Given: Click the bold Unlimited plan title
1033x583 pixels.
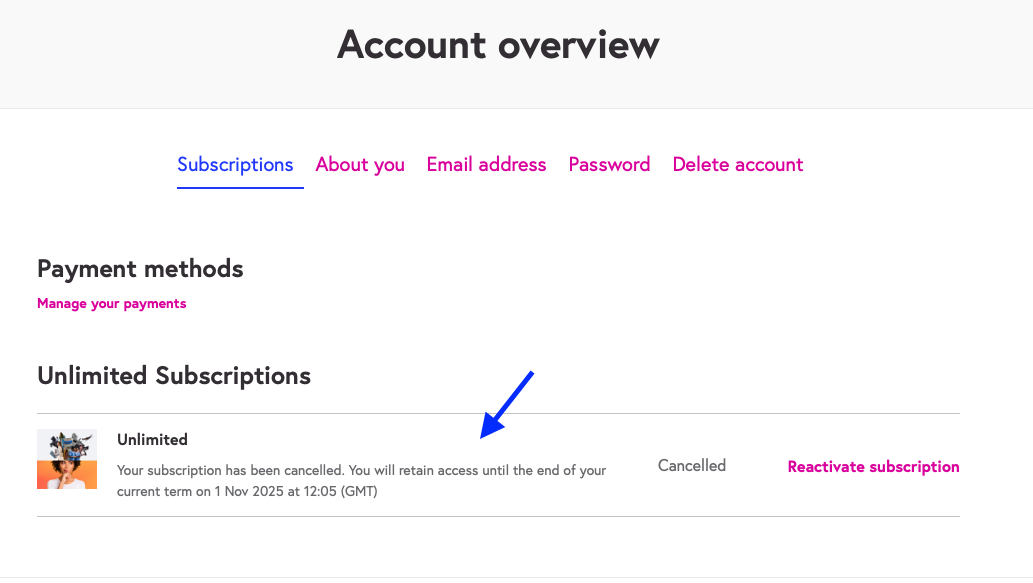Looking at the screenshot, I should [152, 439].
